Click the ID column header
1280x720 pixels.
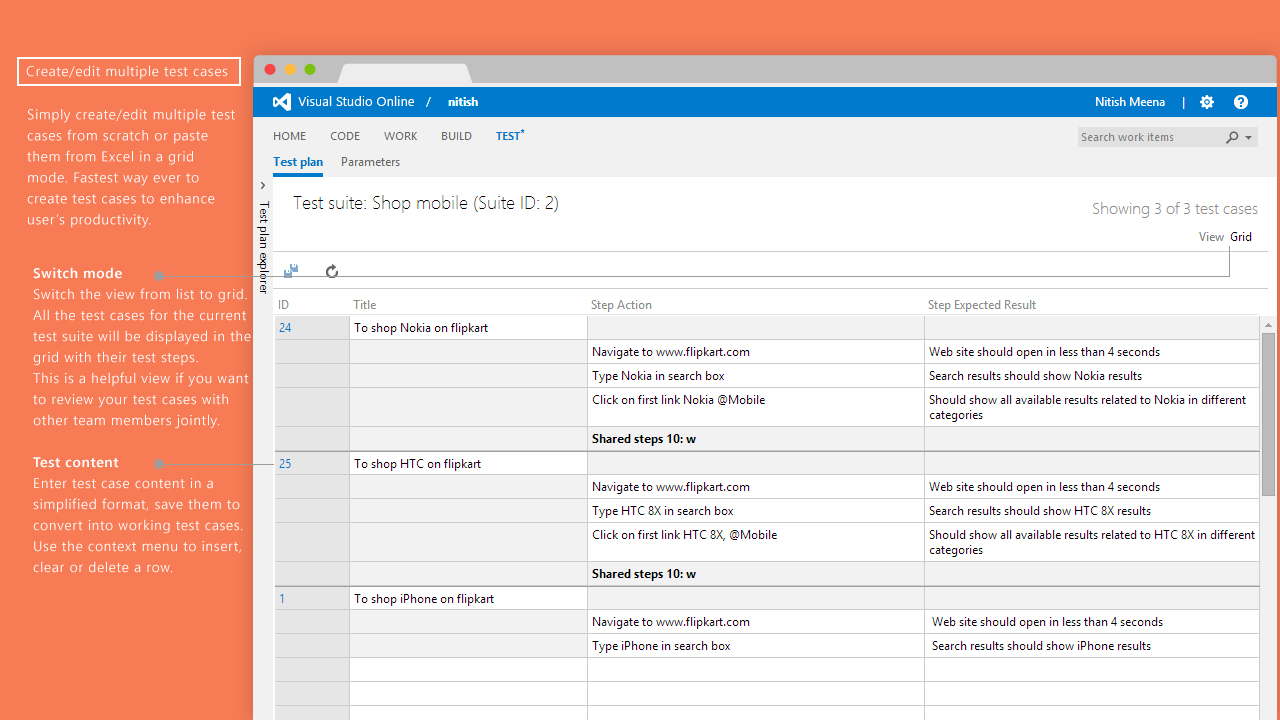pos(283,305)
